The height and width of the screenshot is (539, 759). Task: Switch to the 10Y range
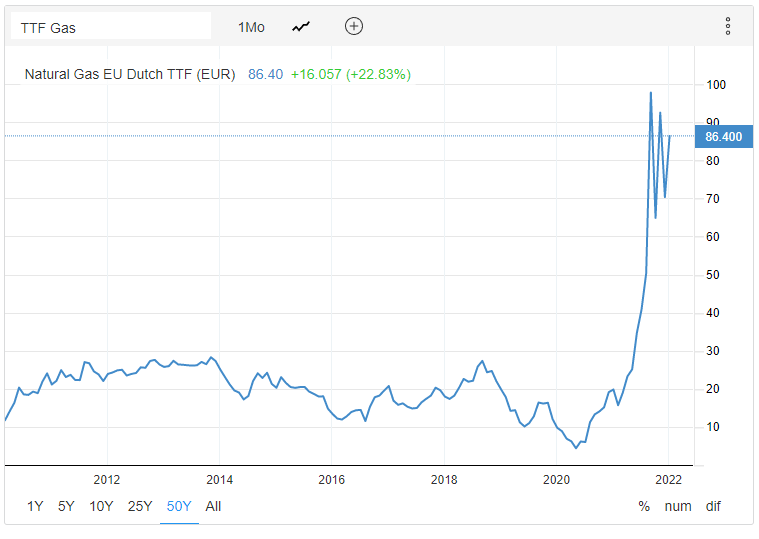click(101, 506)
